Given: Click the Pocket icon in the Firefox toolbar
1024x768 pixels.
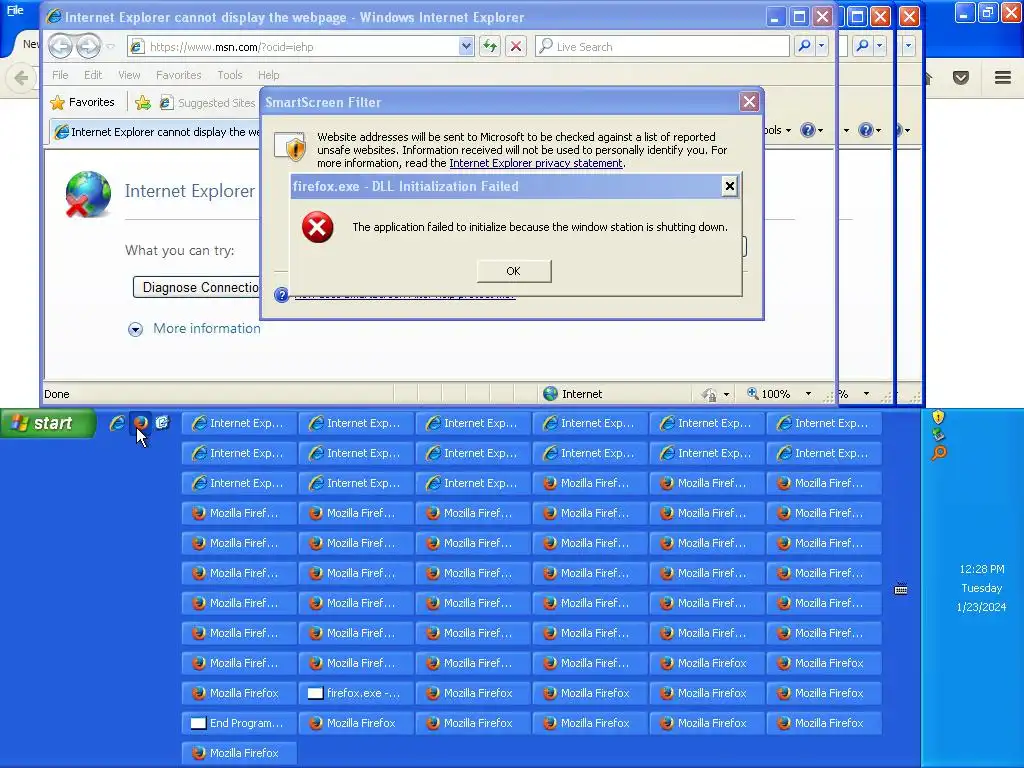Looking at the screenshot, I should click(961, 78).
